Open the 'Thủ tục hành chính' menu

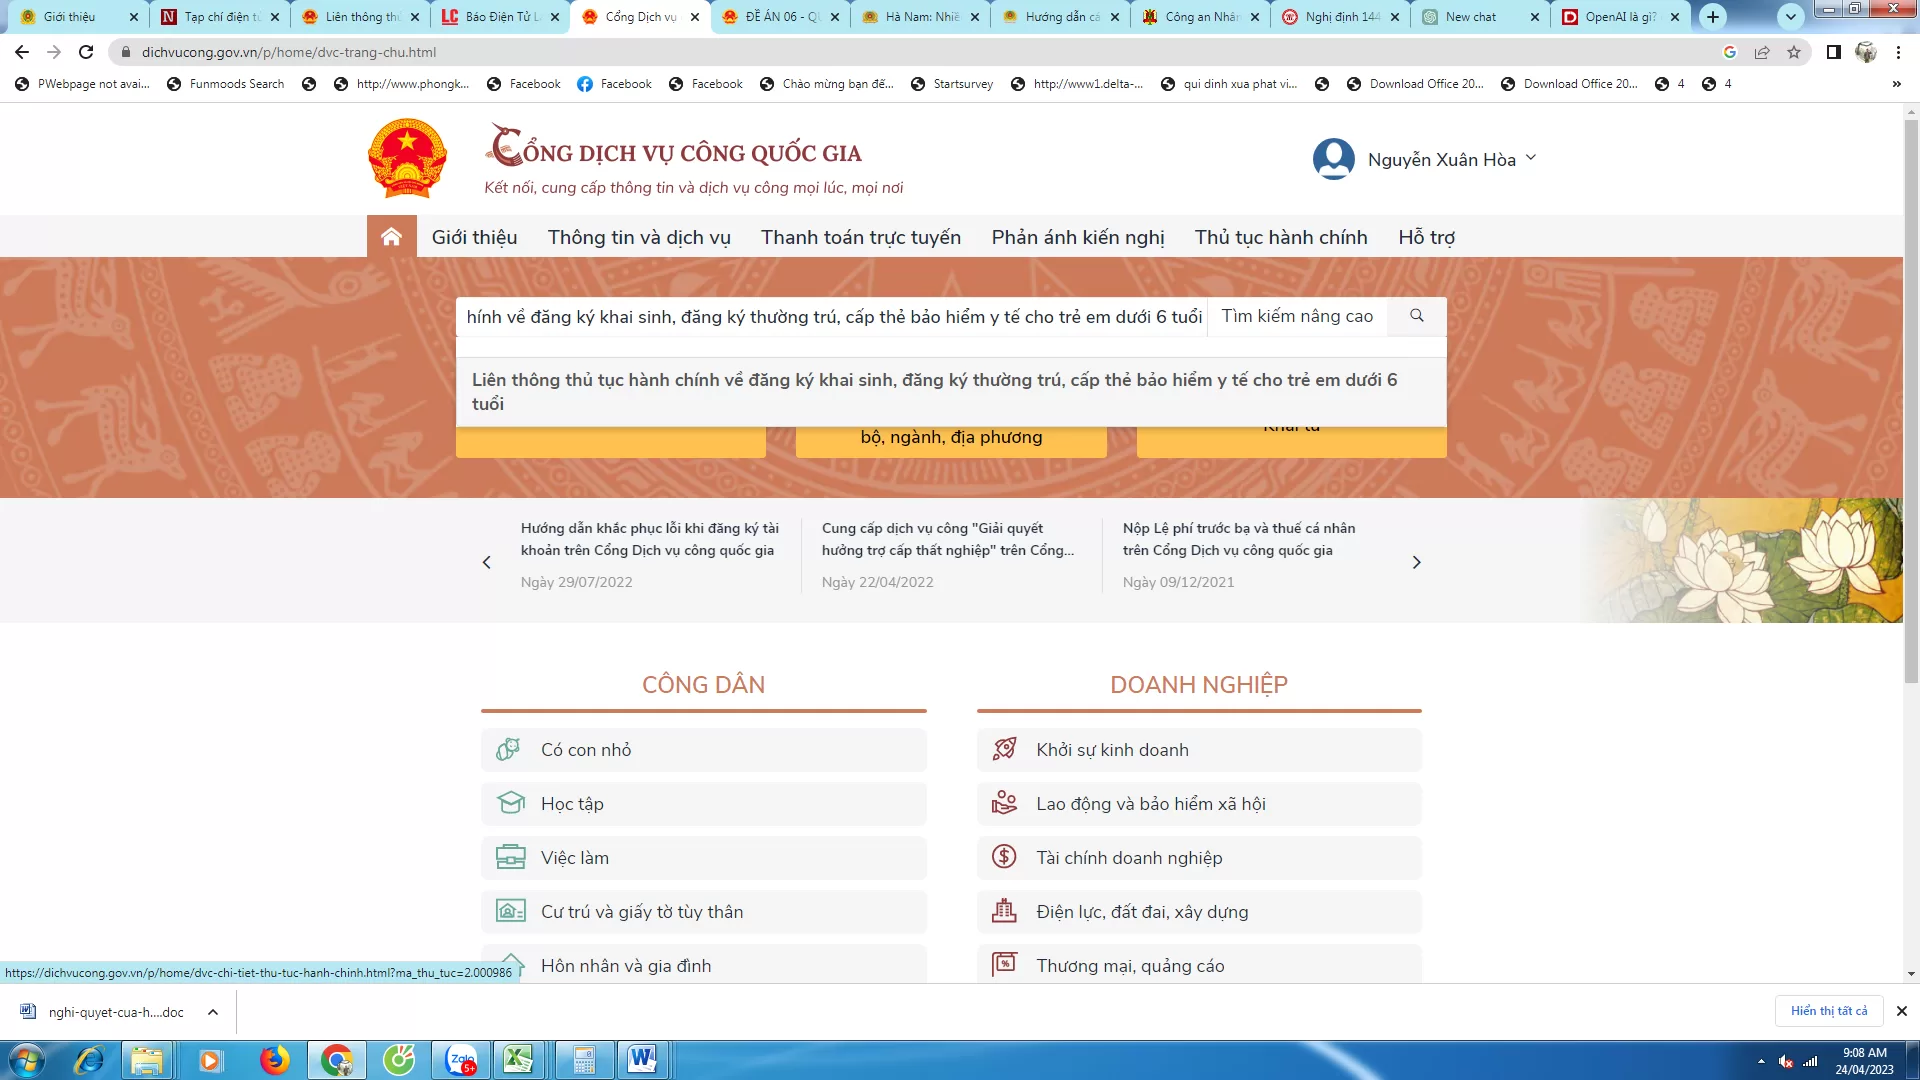1281,237
